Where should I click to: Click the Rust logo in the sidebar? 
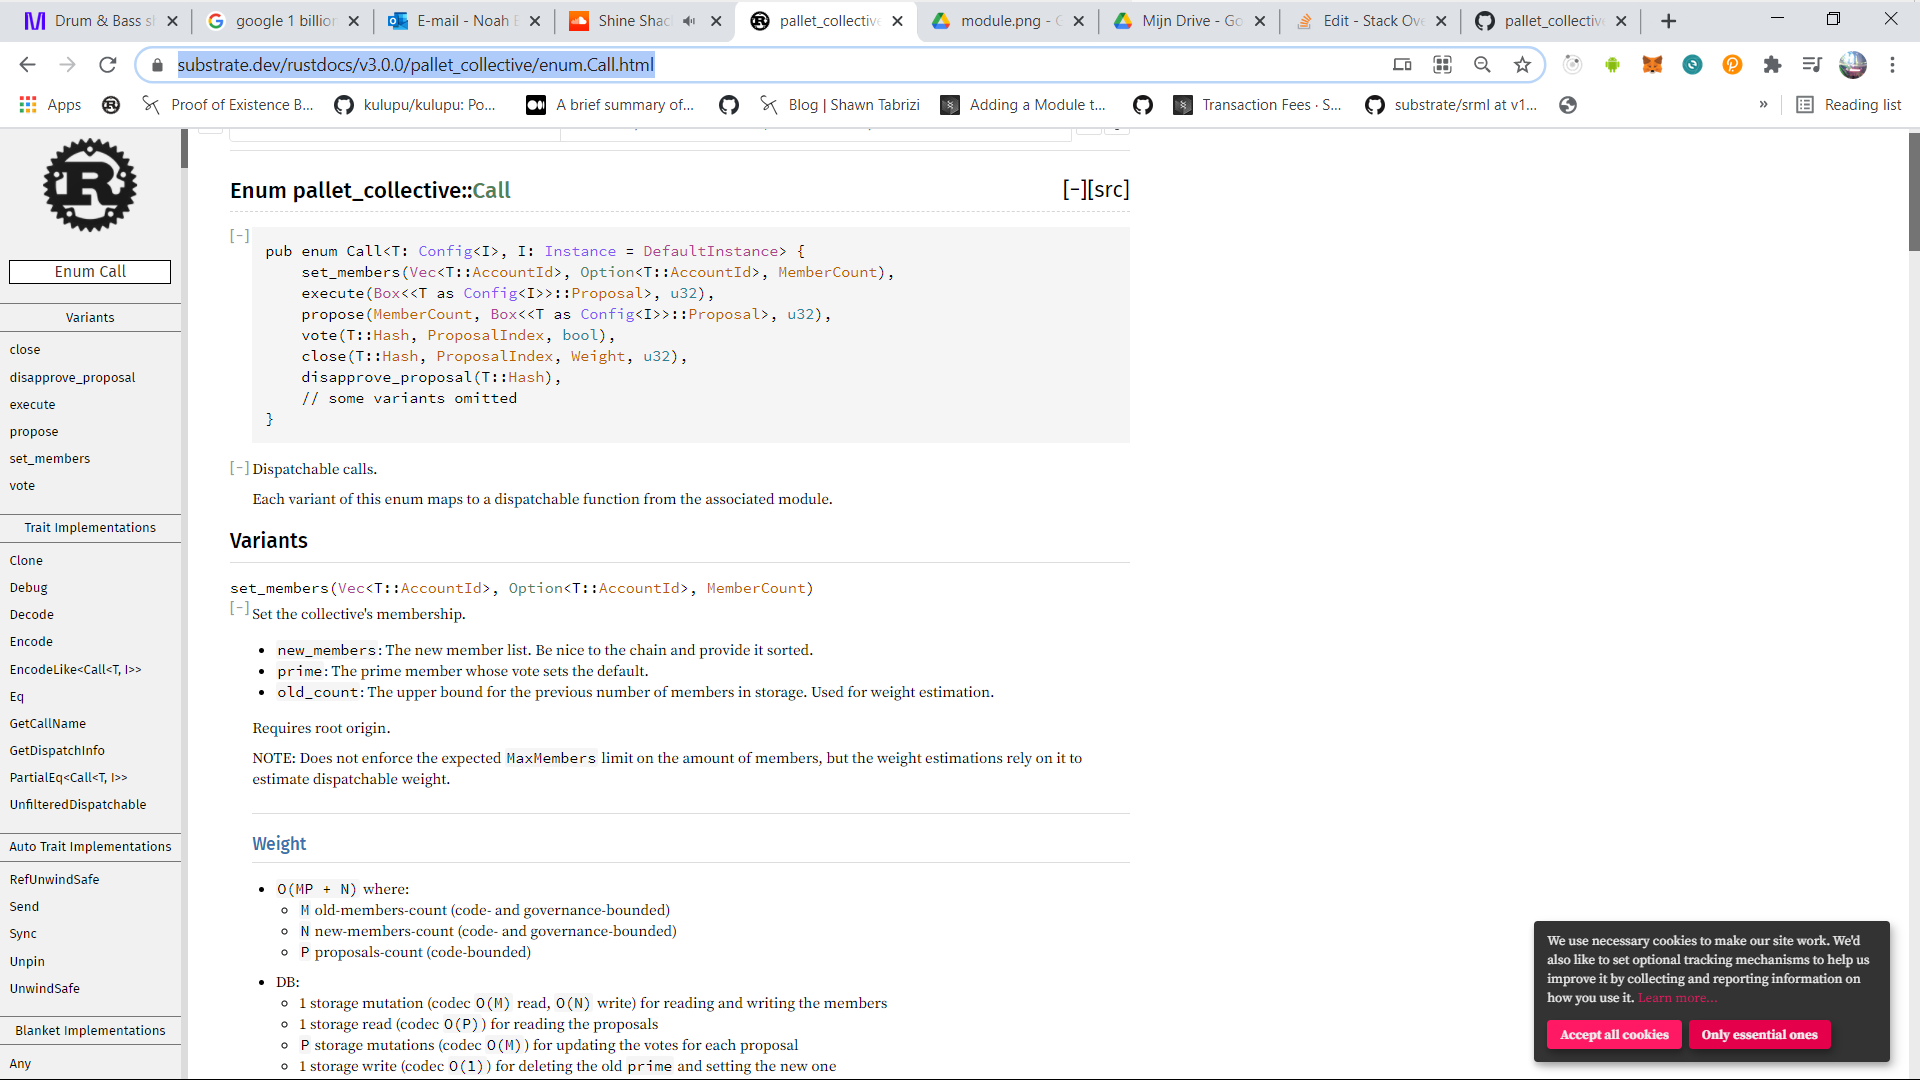(90, 186)
